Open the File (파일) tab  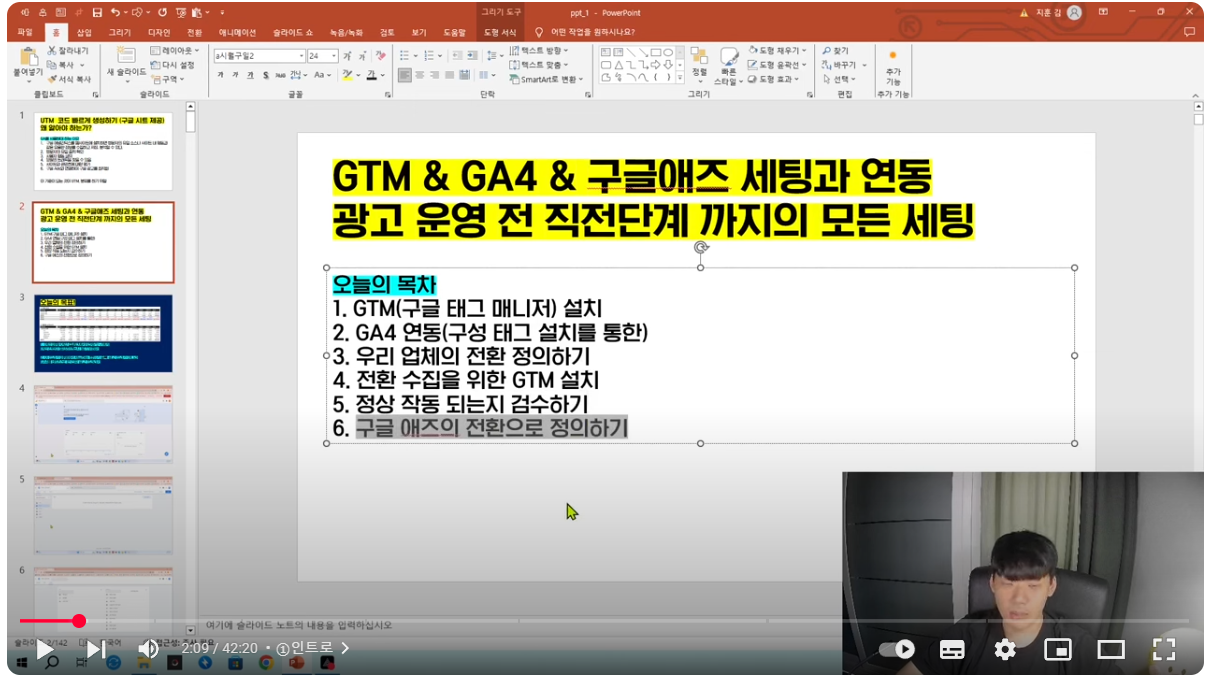[25, 32]
